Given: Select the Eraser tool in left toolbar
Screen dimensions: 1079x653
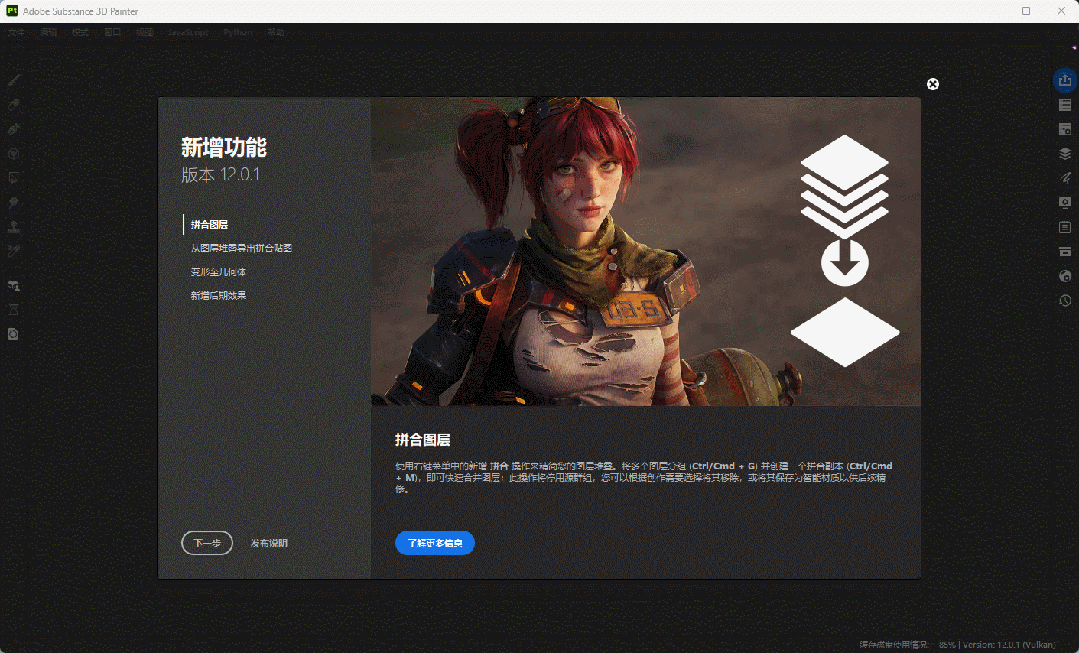Looking at the screenshot, I should (x=13, y=105).
